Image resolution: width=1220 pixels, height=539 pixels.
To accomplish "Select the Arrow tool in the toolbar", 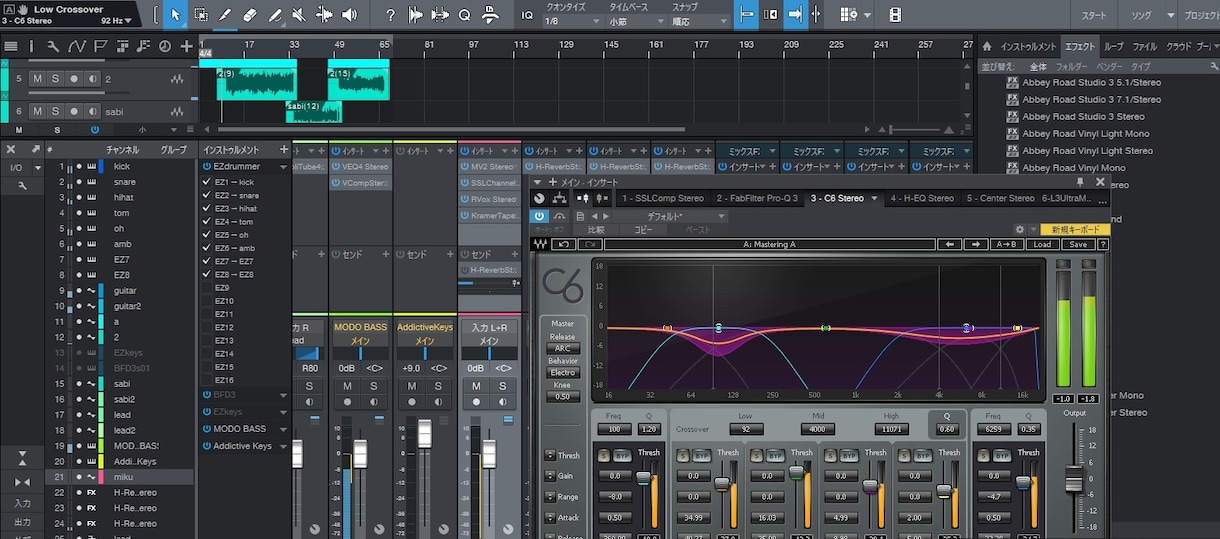I will tap(176, 15).
